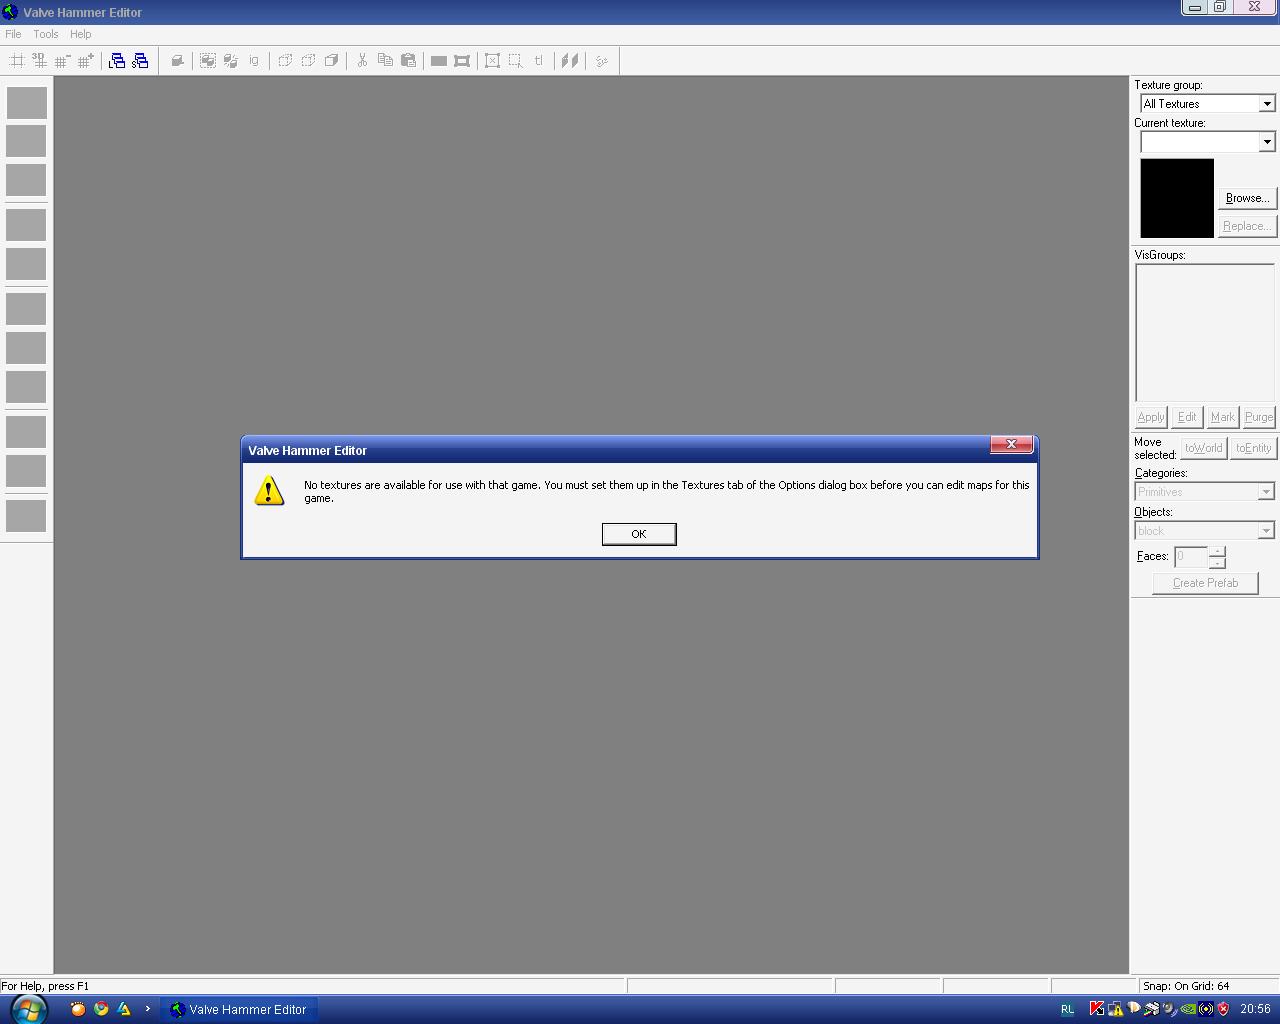Toggle the 2D grid toolbar icon
The image size is (1280, 1024).
(17, 61)
